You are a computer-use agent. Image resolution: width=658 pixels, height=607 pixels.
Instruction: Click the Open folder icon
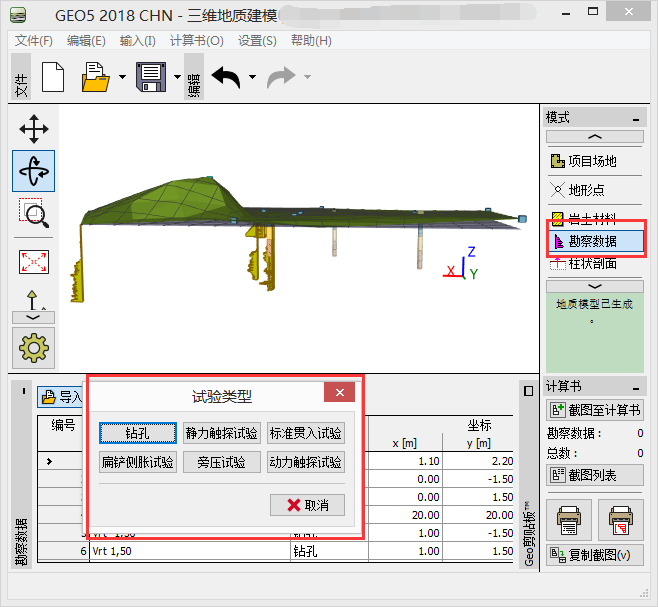pos(95,77)
